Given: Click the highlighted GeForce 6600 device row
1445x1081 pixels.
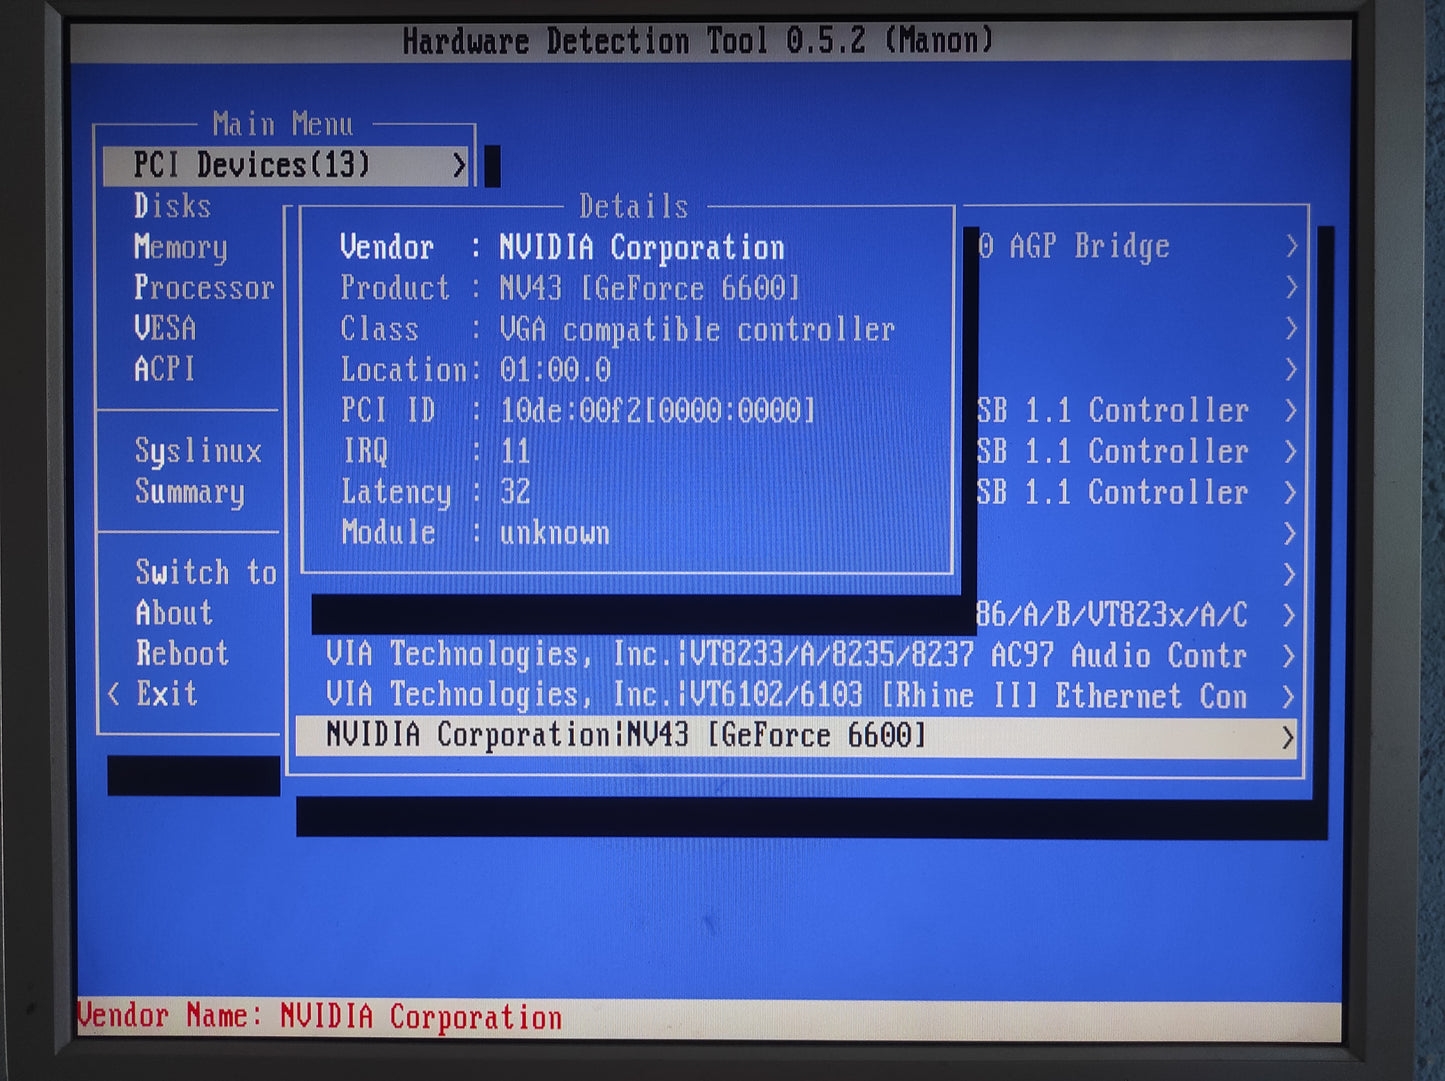Looking at the screenshot, I should 700,736.
